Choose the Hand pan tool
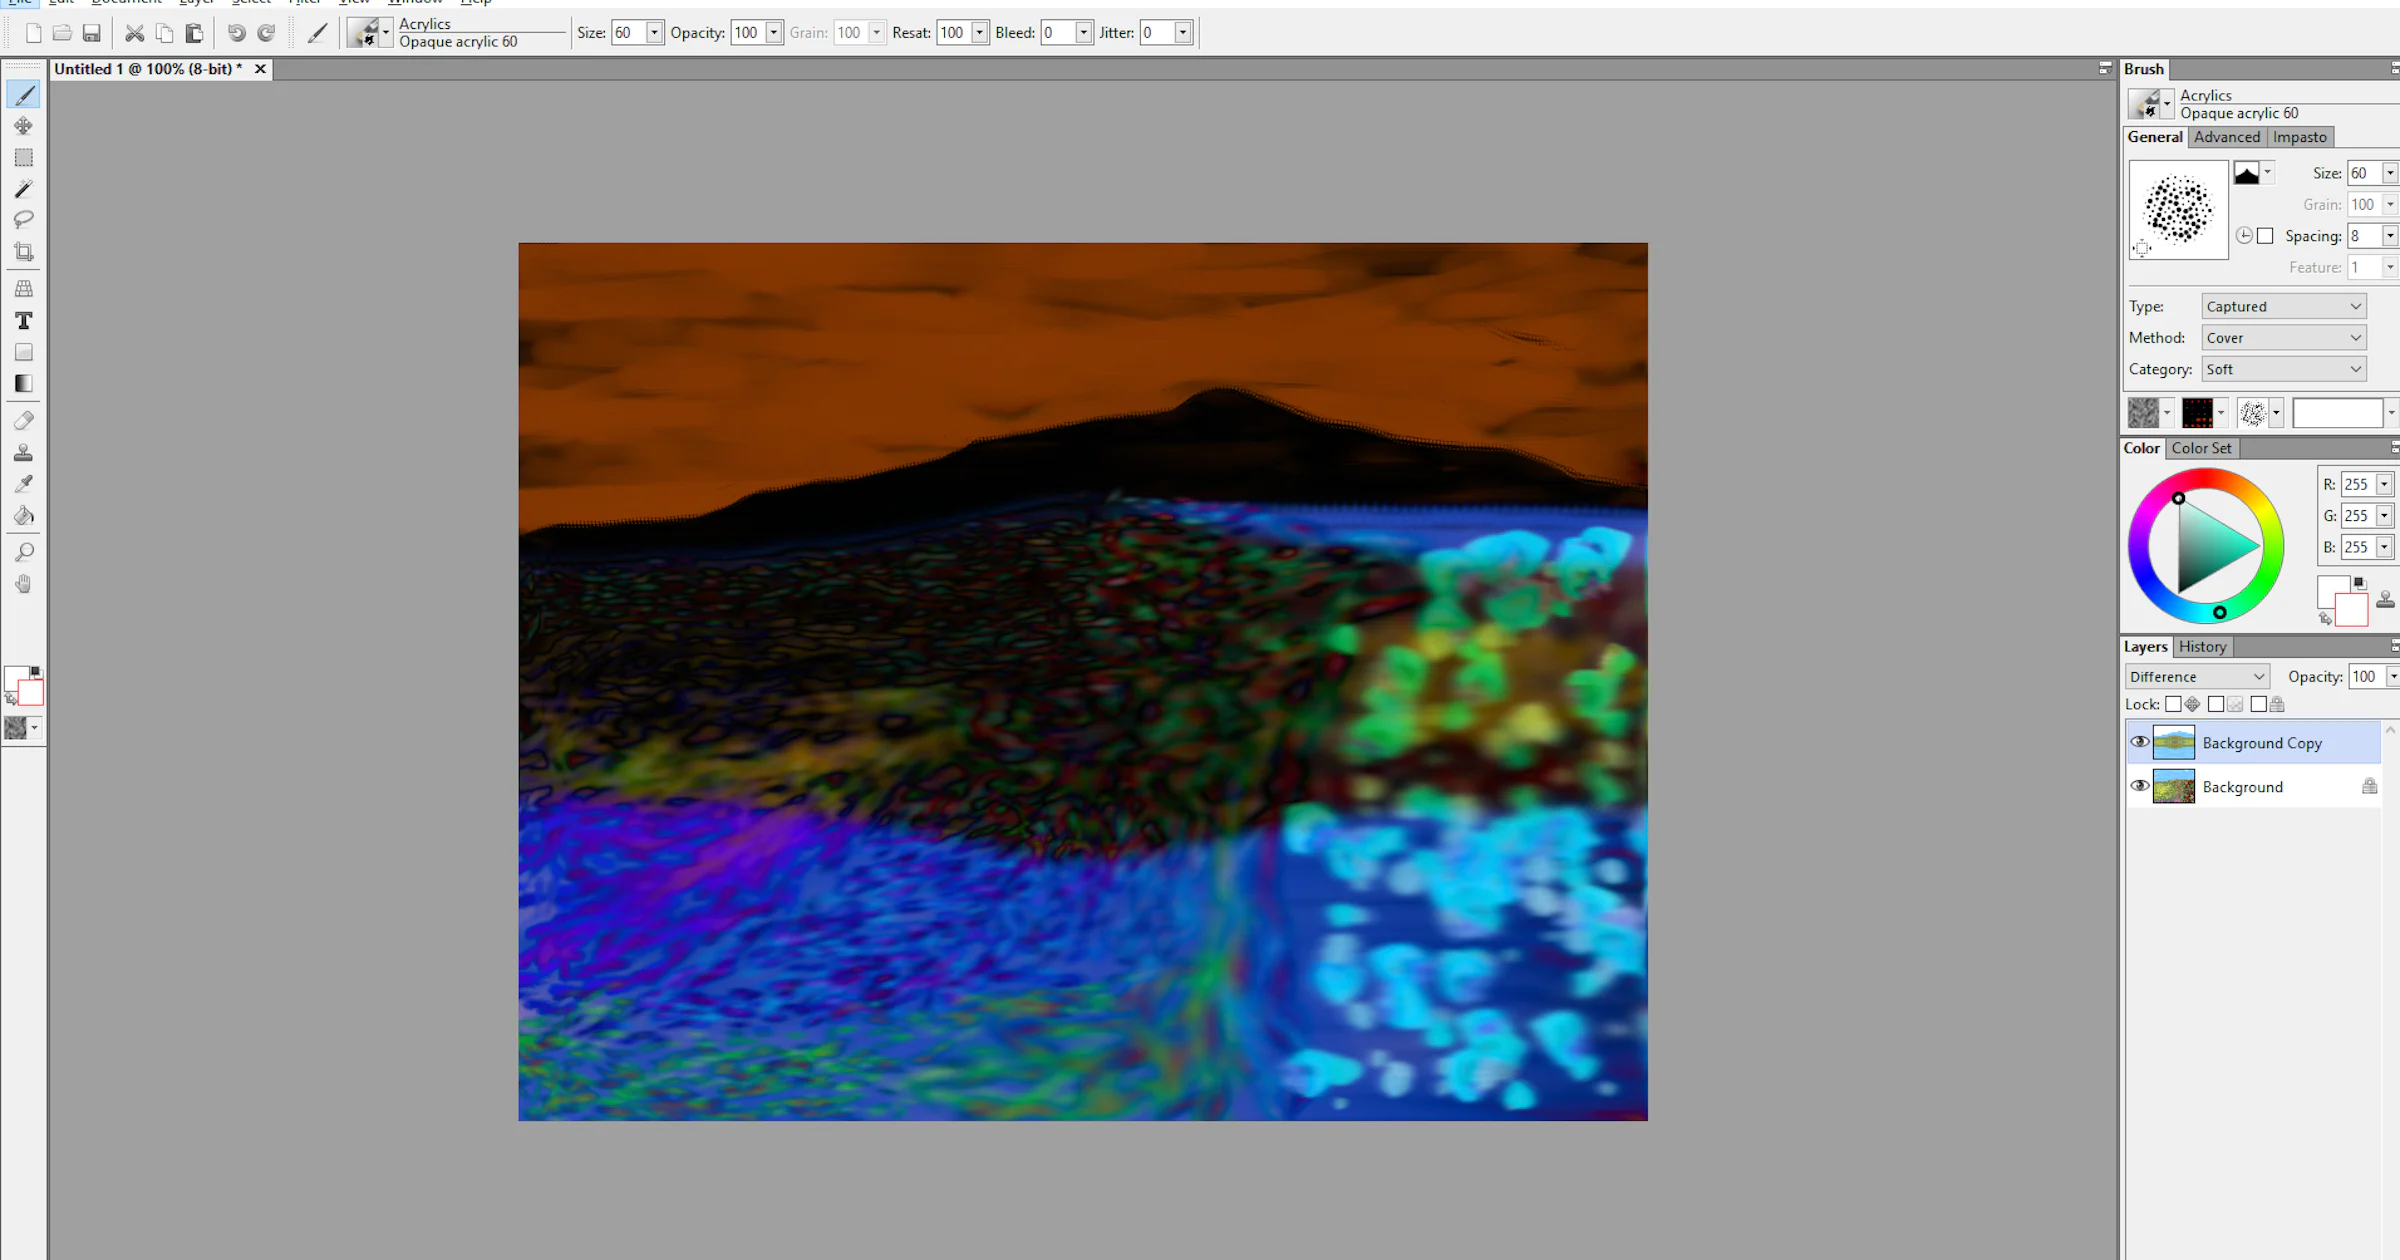 [x=24, y=584]
